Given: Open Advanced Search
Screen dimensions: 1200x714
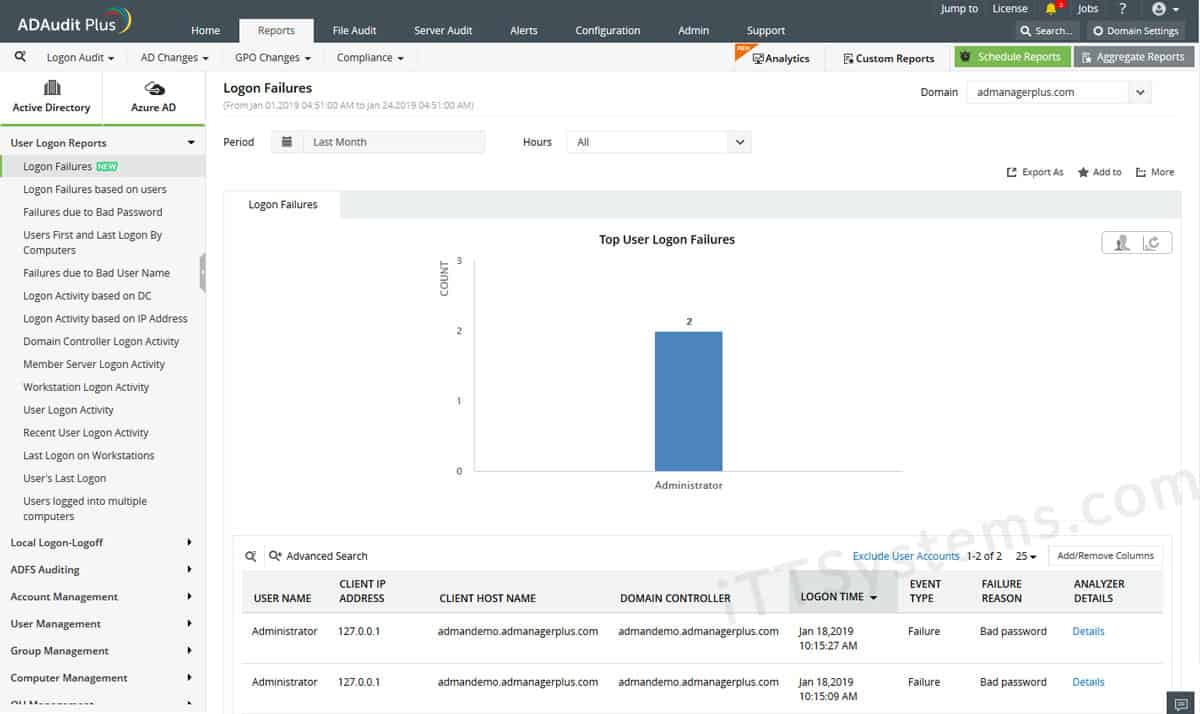Looking at the screenshot, I should [318, 556].
